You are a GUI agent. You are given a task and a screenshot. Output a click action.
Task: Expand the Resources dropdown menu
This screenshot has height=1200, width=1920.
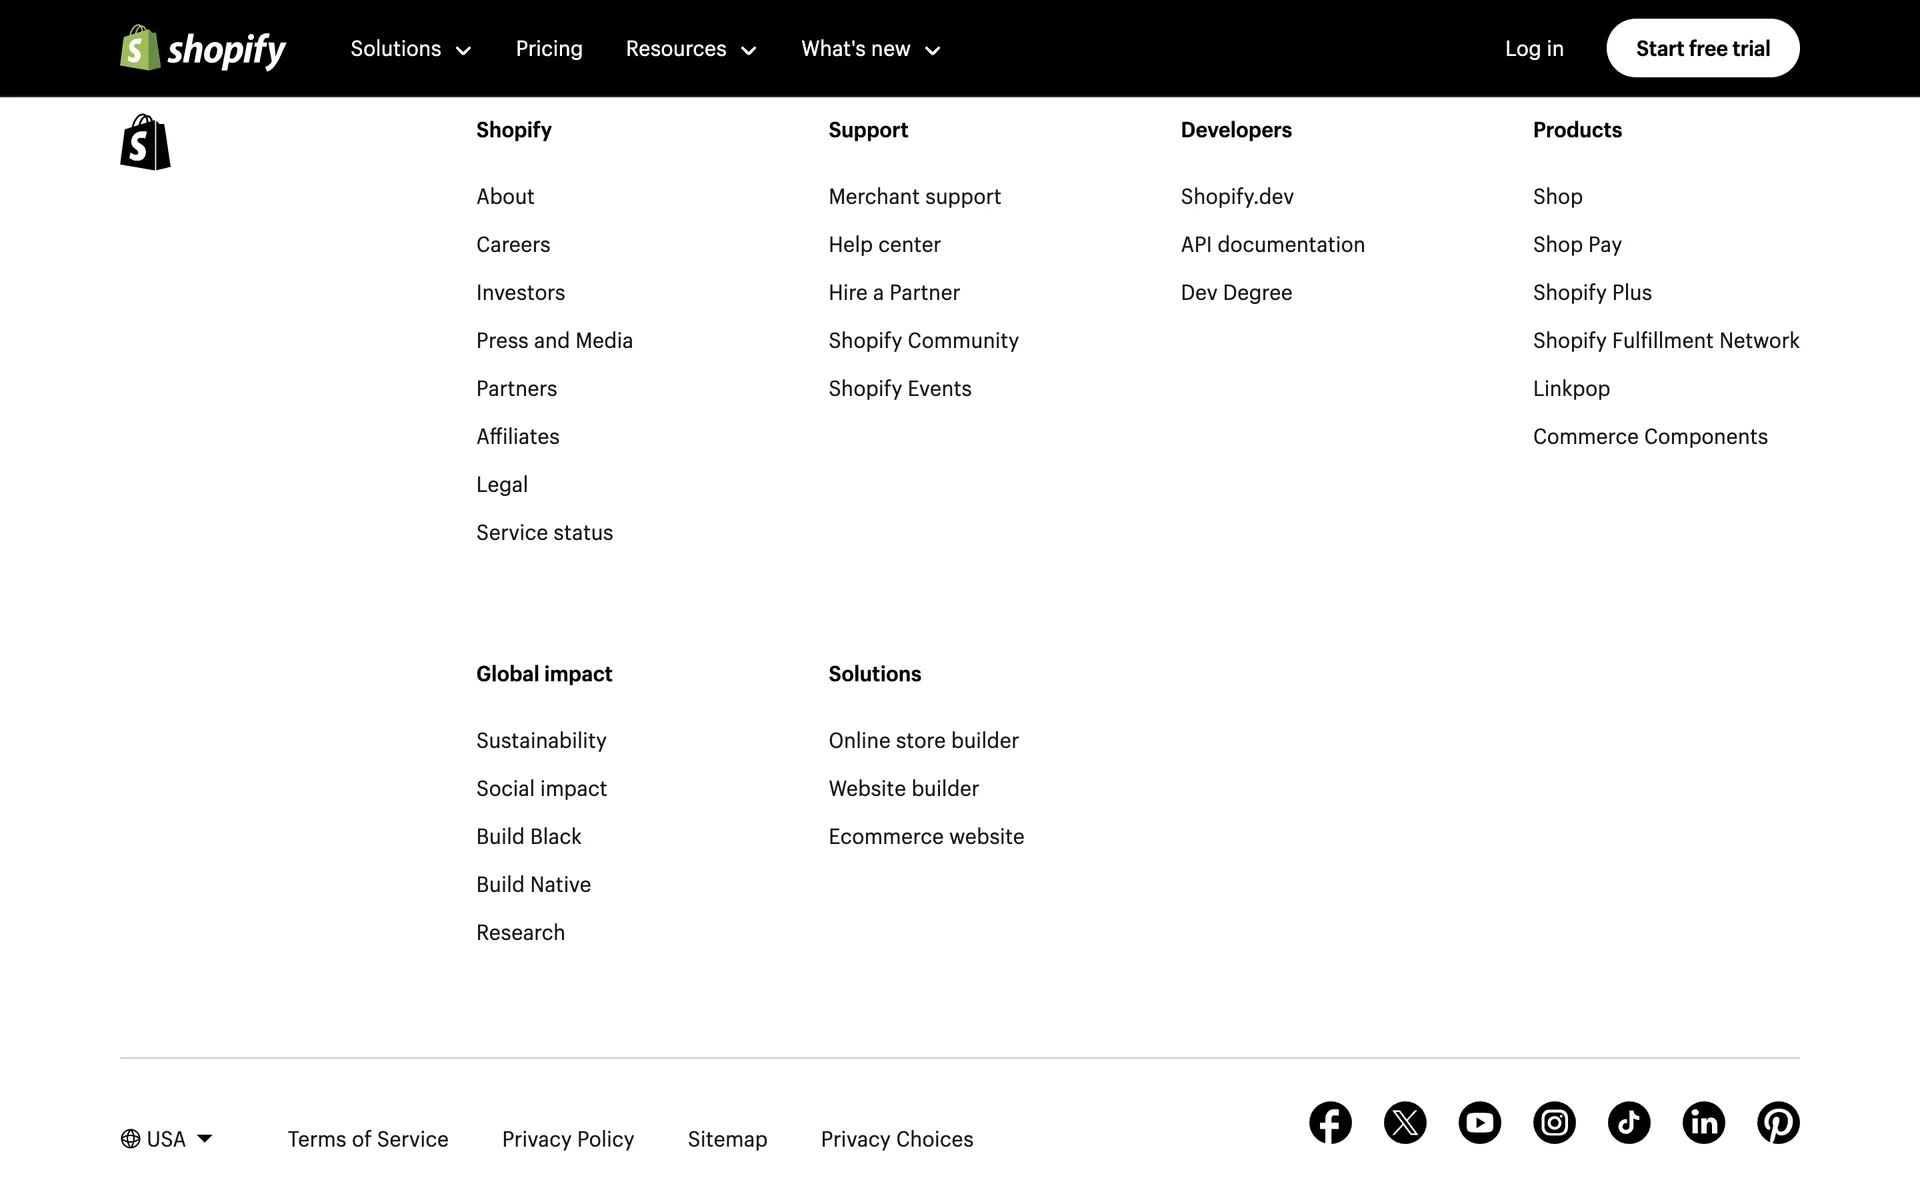(x=690, y=49)
